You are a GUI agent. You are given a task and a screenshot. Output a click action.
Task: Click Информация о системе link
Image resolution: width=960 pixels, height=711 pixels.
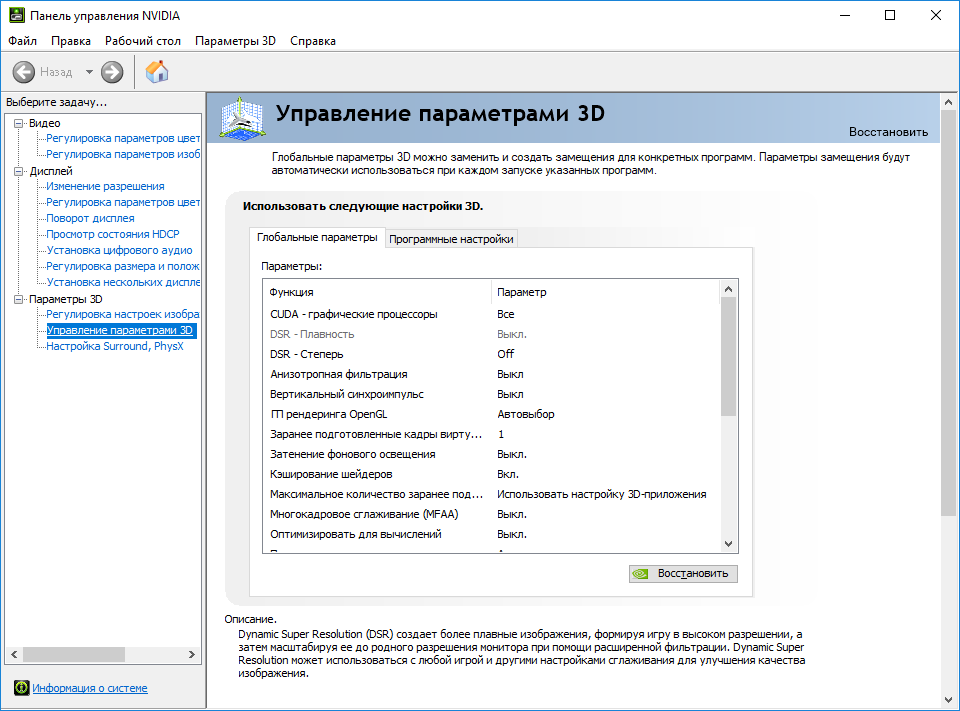pyautogui.click(x=90, y=688)
